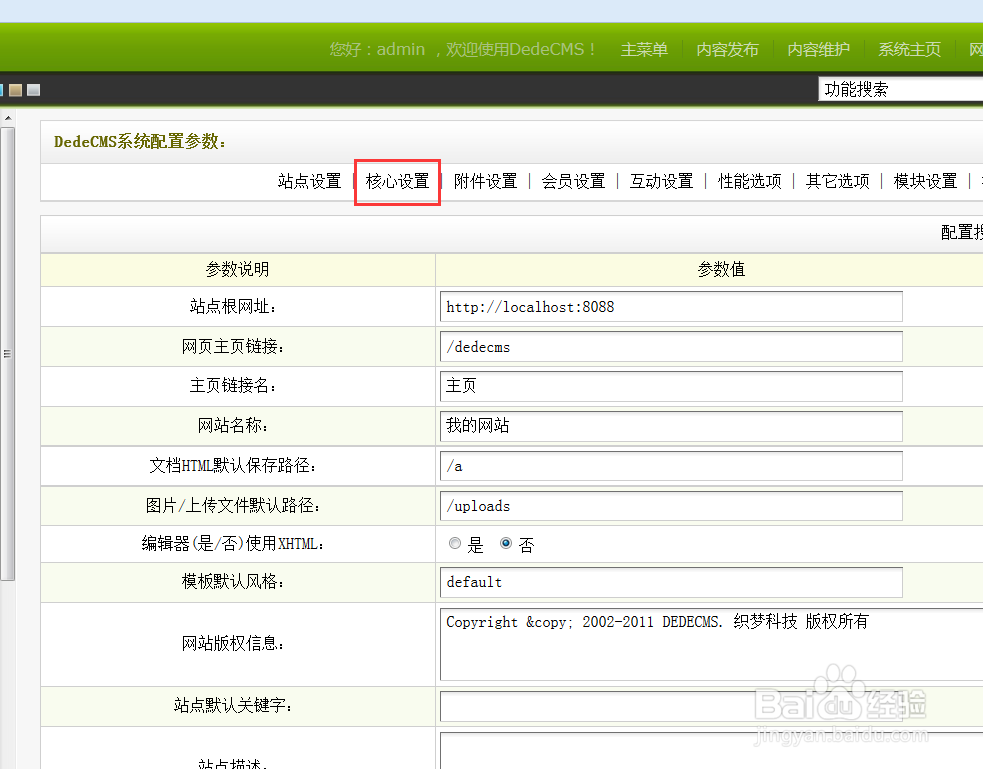Click the 模板默认风格： label

233,582
